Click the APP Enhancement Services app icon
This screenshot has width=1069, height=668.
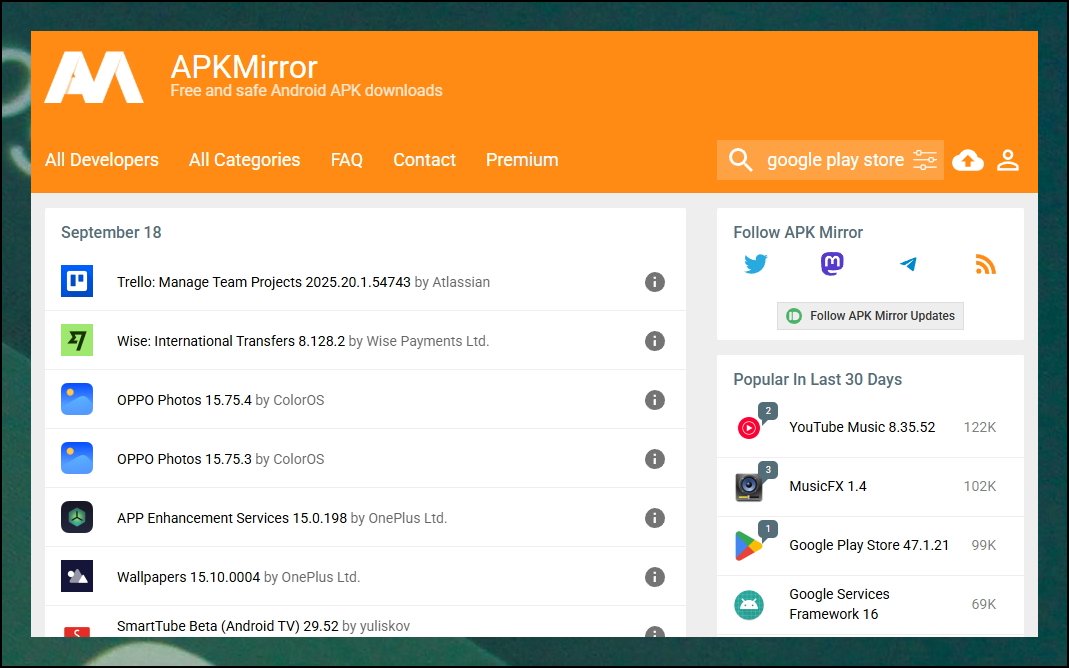coord(77,517)
